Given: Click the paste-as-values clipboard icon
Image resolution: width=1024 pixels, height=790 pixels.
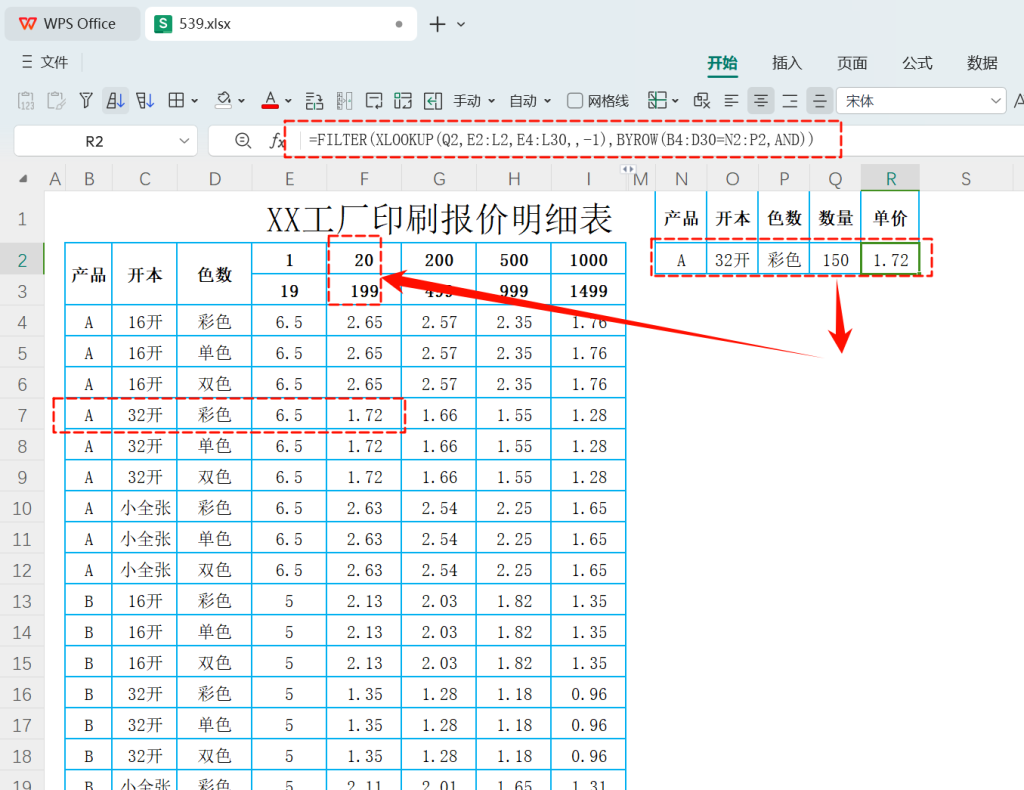Looking at the screenshot, I should pos(25,101).
